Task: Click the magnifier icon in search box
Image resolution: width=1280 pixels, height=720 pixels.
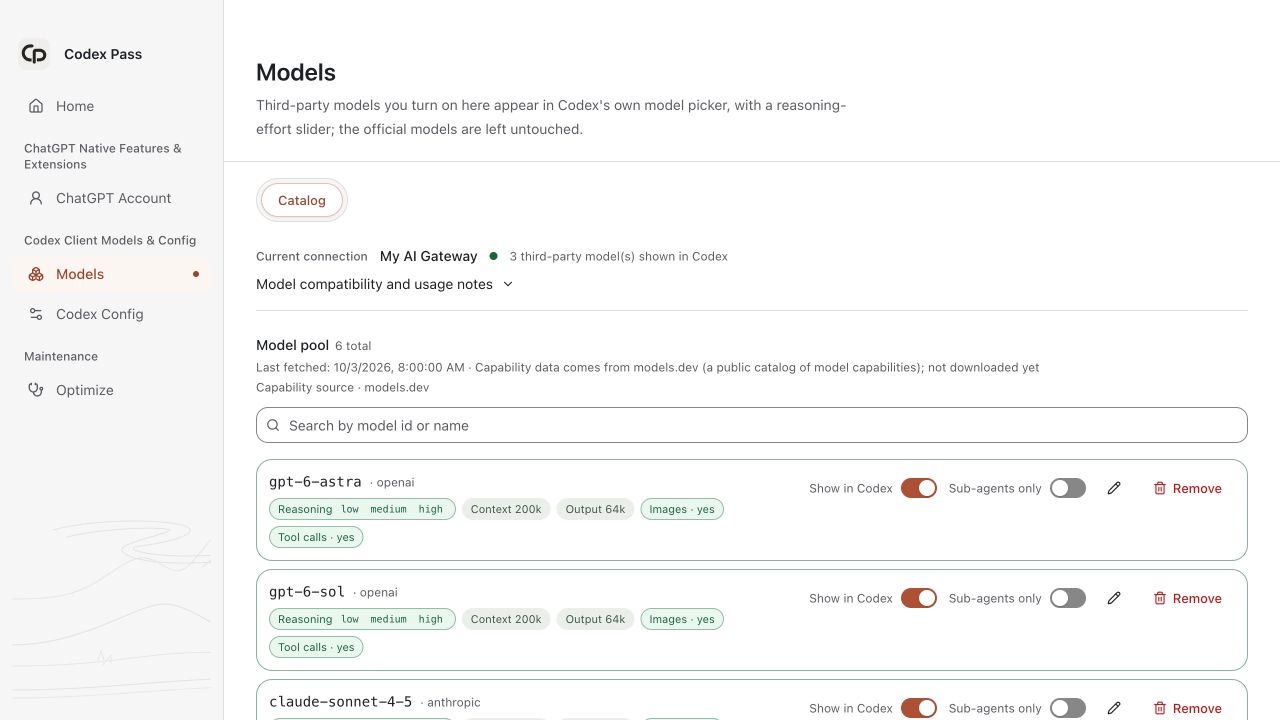Action: (273, 425)
